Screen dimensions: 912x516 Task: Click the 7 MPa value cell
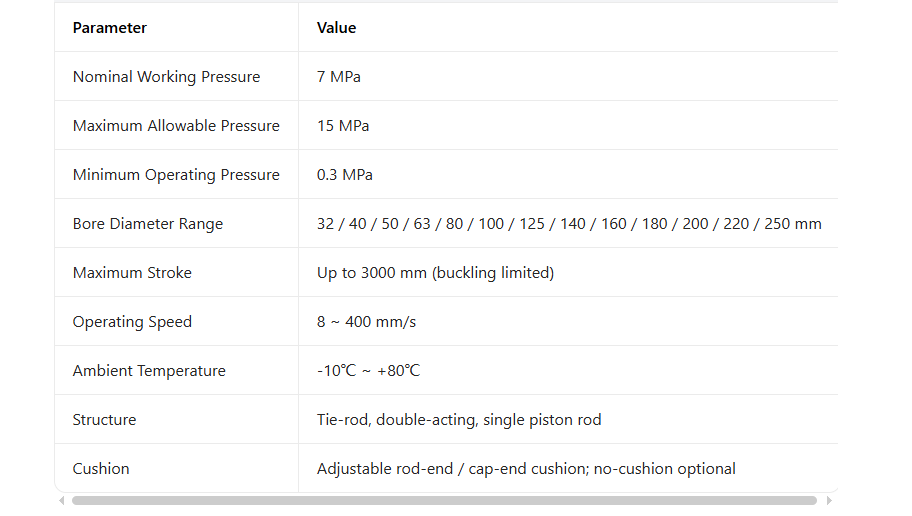(339, 77)
